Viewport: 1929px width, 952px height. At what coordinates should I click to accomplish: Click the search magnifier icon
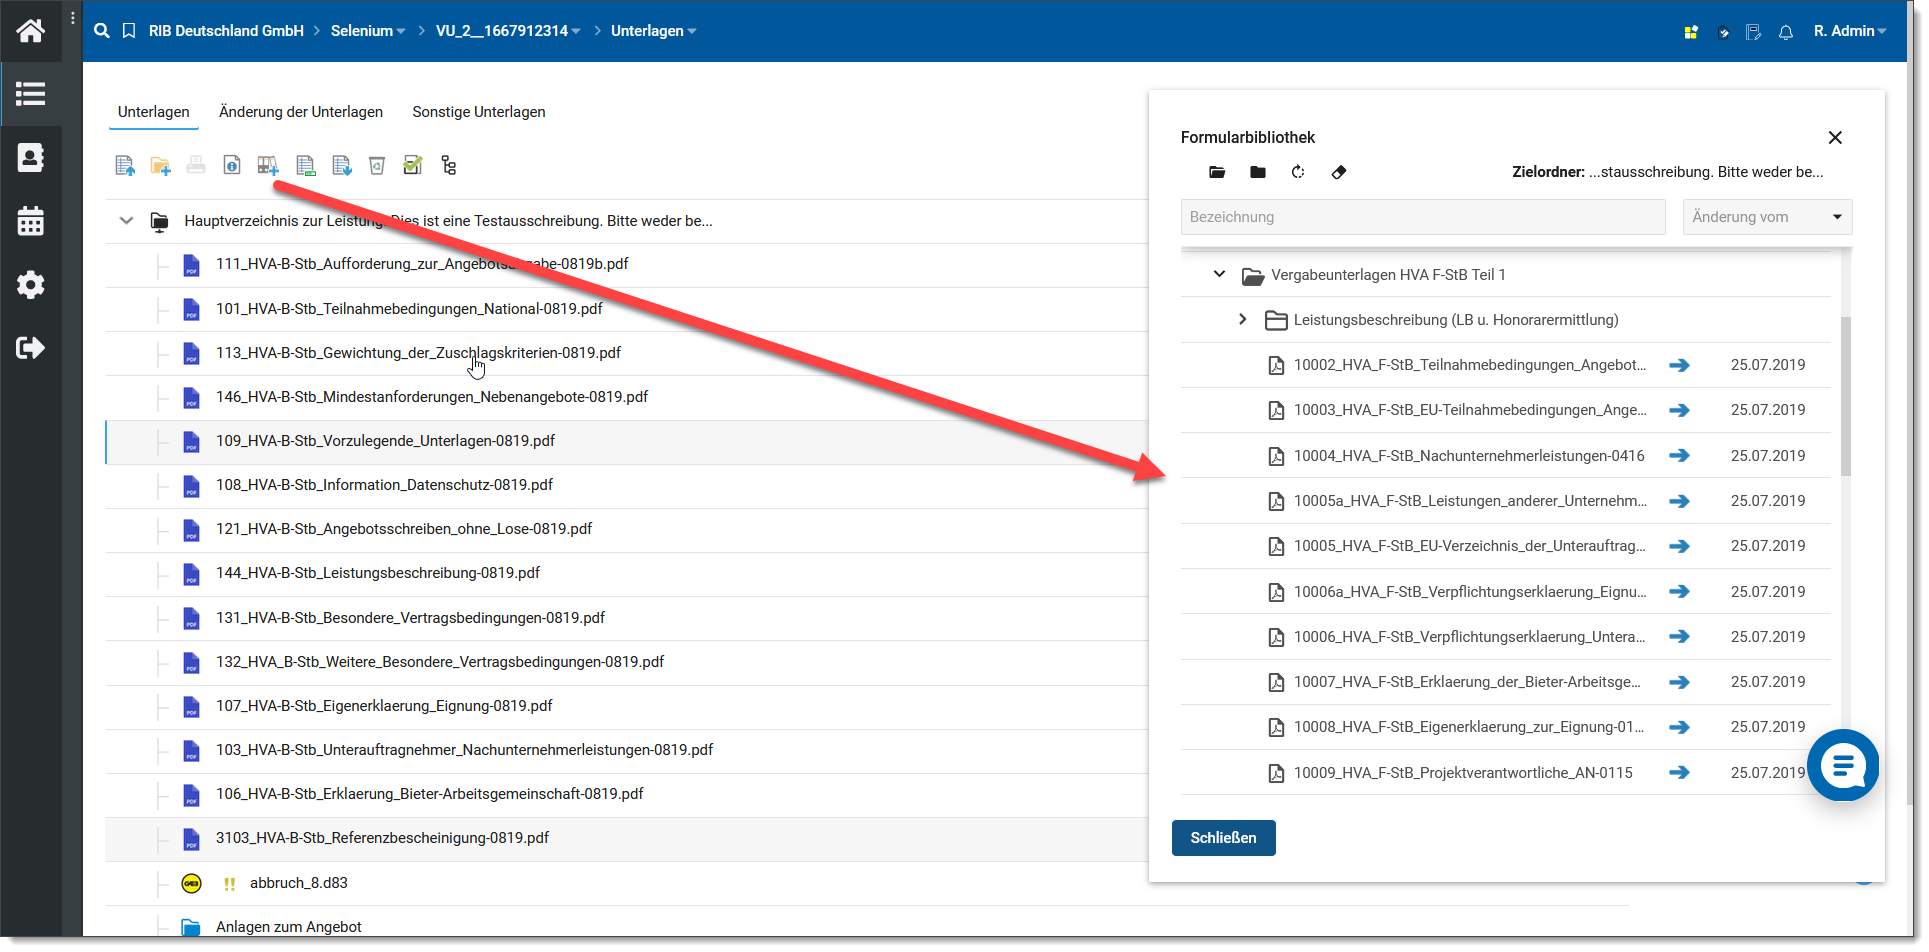point(101,31)
